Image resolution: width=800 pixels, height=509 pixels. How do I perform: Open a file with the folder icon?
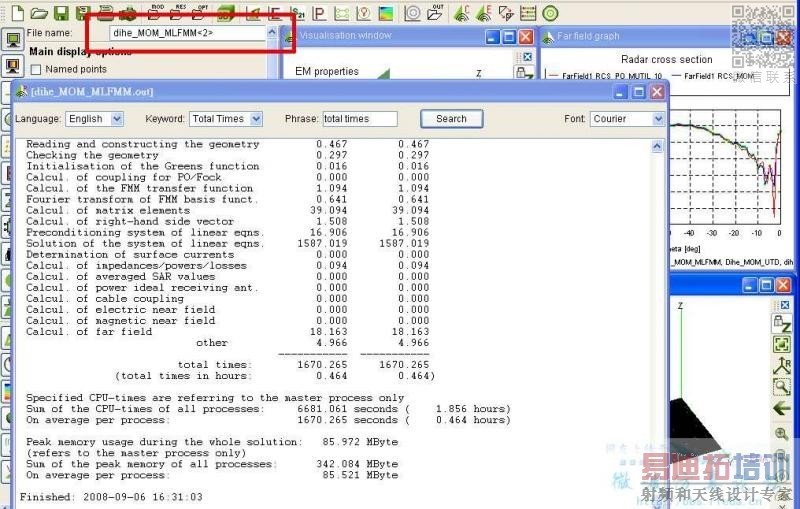[x=39, y=13]
